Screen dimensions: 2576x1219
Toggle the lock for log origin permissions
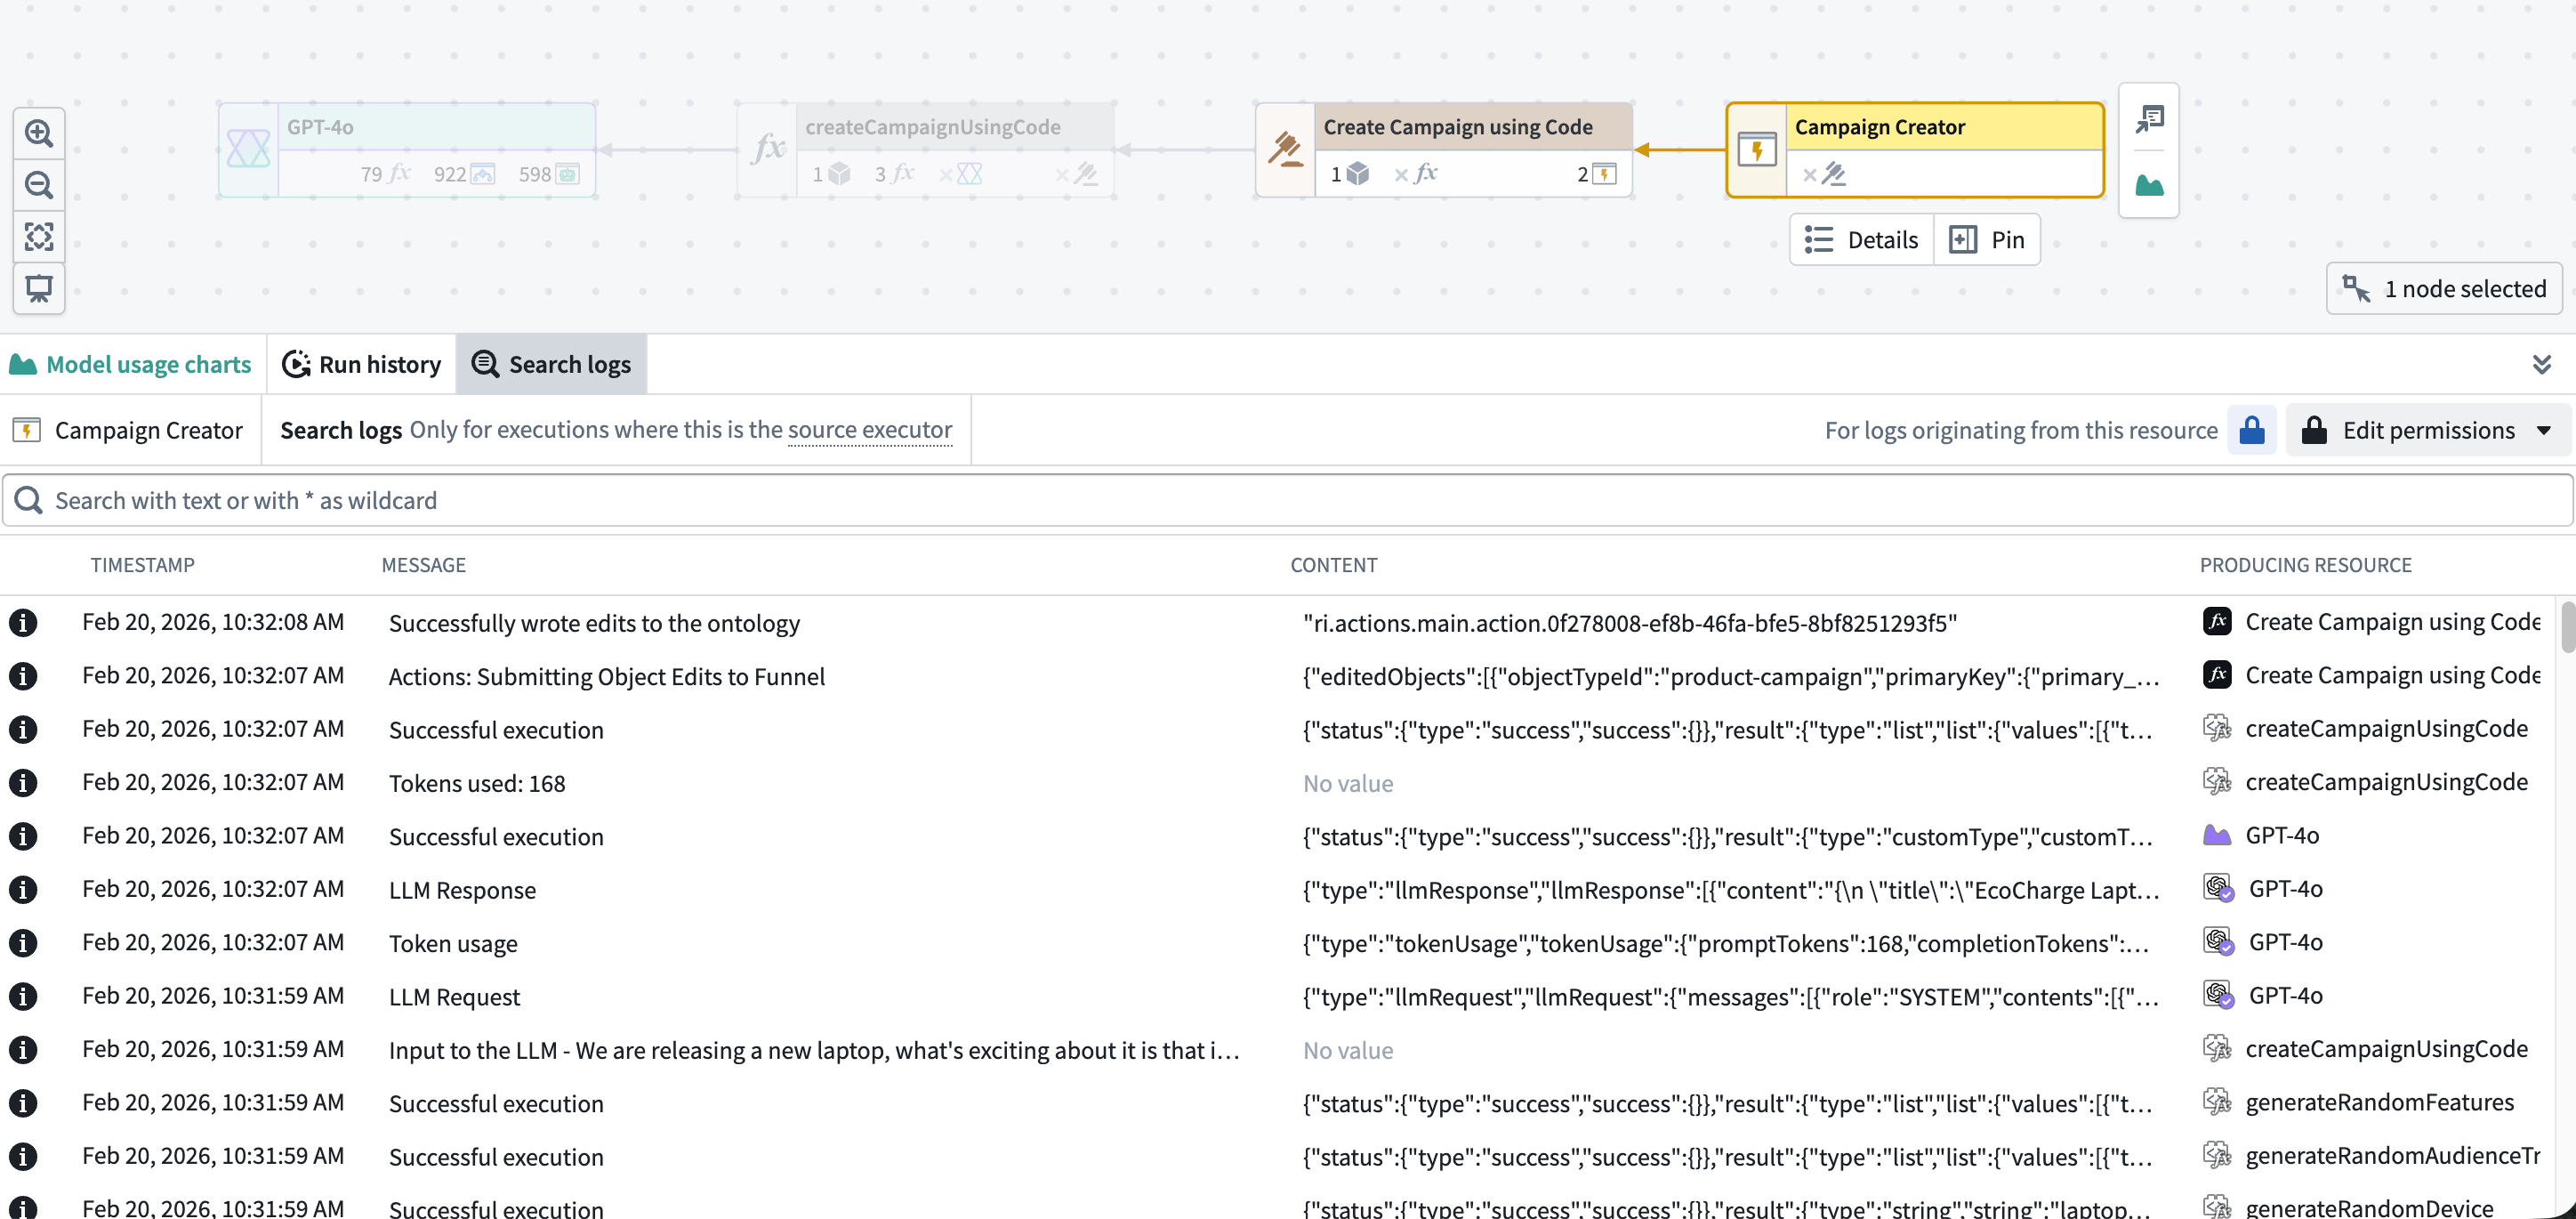coord(2252,430)
